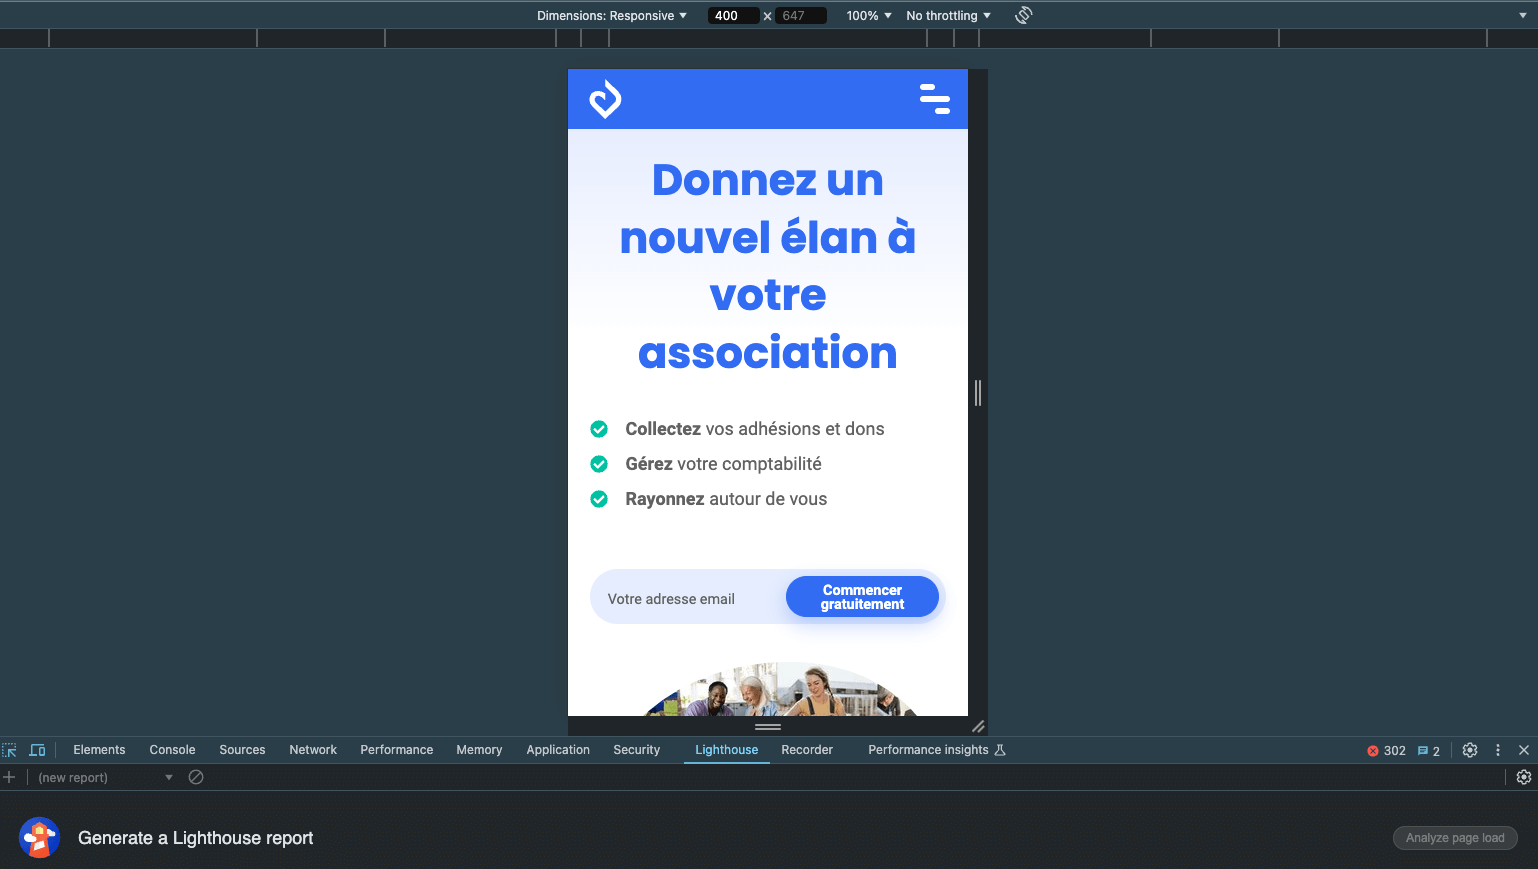This screenshot has width=1538, height=869.
Task: Open the website's hamburger navigation menu
Action: pos(934,99)
